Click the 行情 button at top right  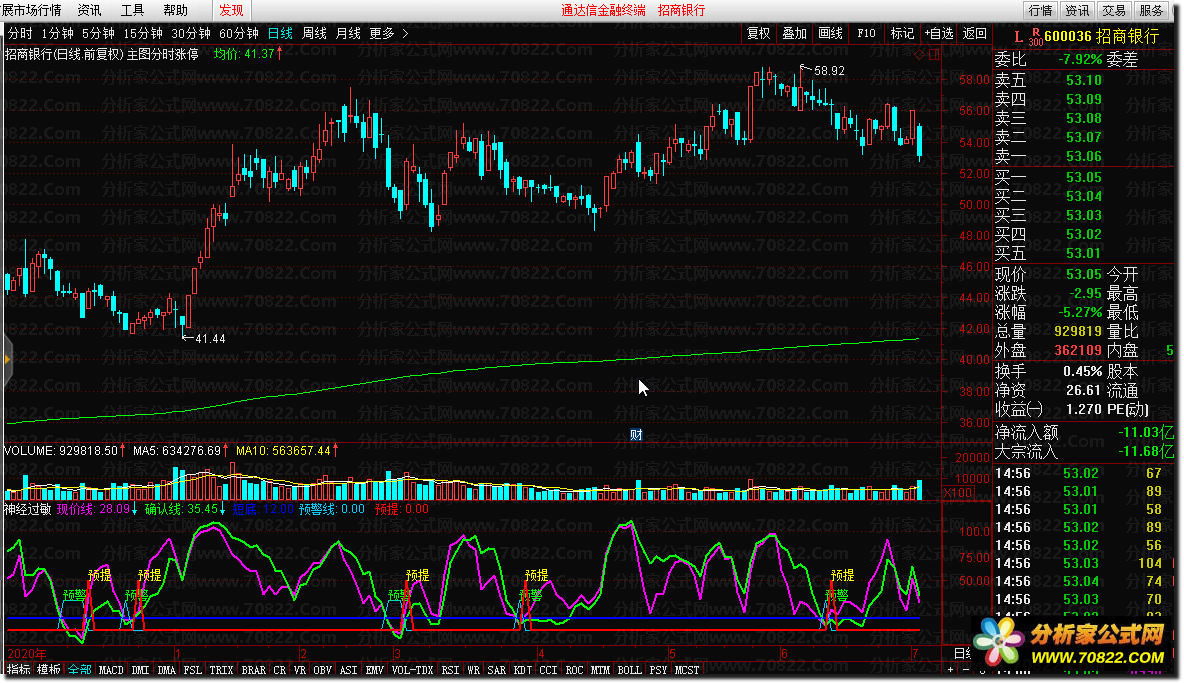1041,11
